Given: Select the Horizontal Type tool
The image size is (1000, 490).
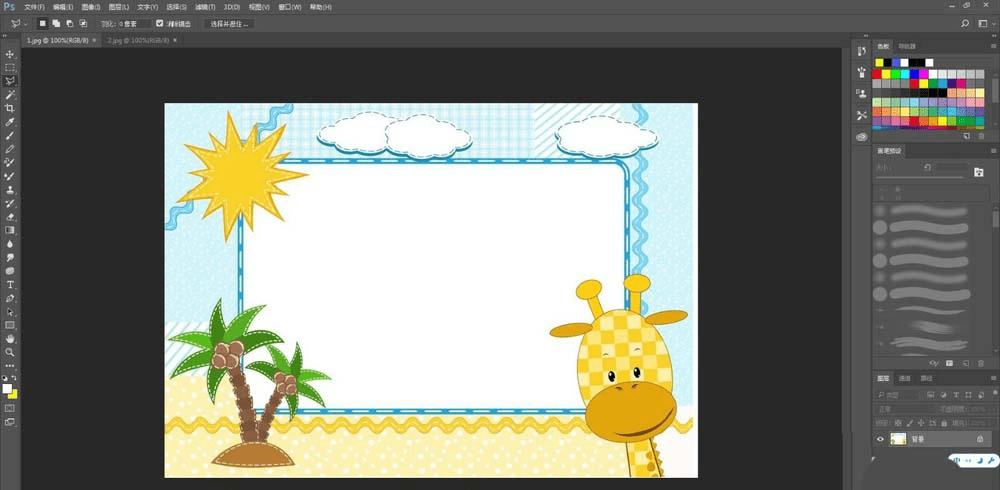Looking at the screenshot, I should pos(10,285).
